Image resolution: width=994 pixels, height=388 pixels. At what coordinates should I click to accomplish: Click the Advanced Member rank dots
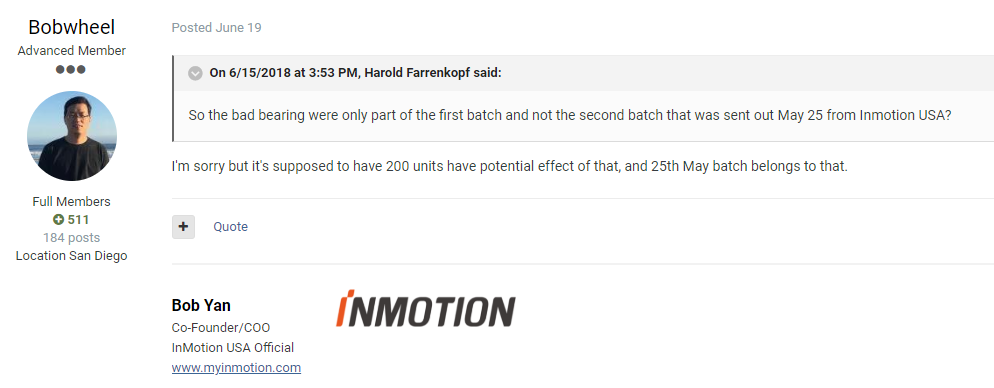(x=70, y=70)
